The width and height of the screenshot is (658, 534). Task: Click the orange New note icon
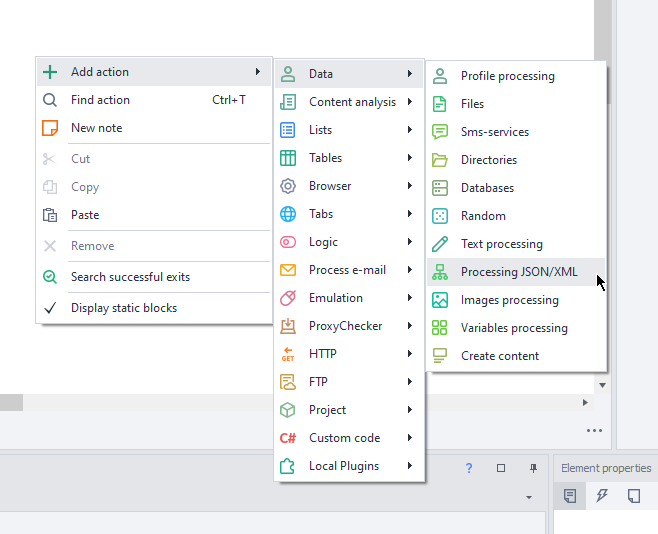tap(50, 128)
